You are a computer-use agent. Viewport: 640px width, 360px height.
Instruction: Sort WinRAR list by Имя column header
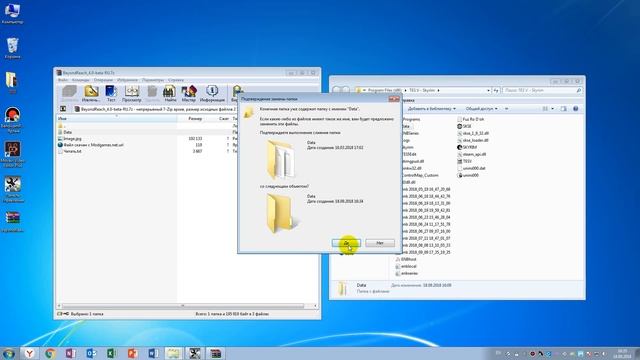pyautogui.click(x=116, y=118)
